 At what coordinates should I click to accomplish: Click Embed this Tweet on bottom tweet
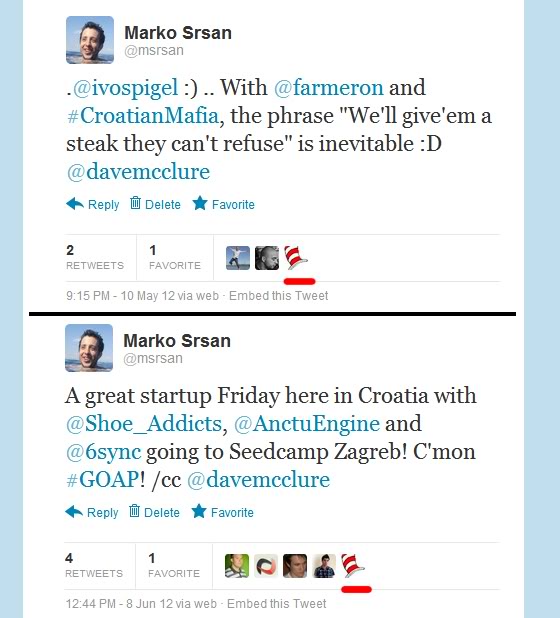pyautogui.click(x=277, y=603)
